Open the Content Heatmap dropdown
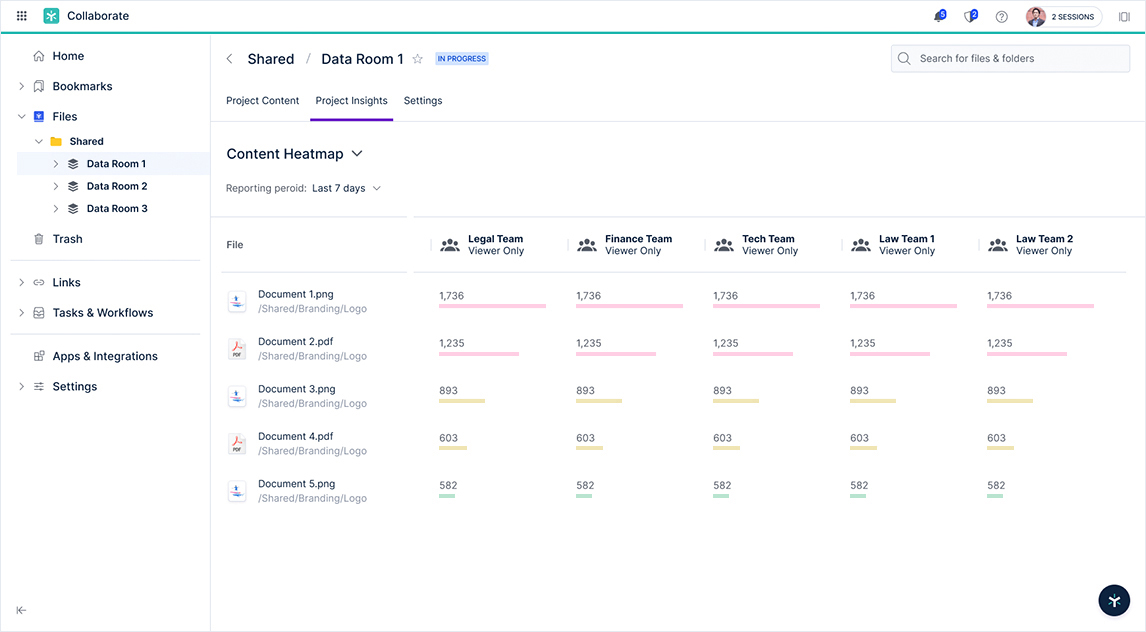The width and height of the screenshot is (1146, 632). [357, 154]
